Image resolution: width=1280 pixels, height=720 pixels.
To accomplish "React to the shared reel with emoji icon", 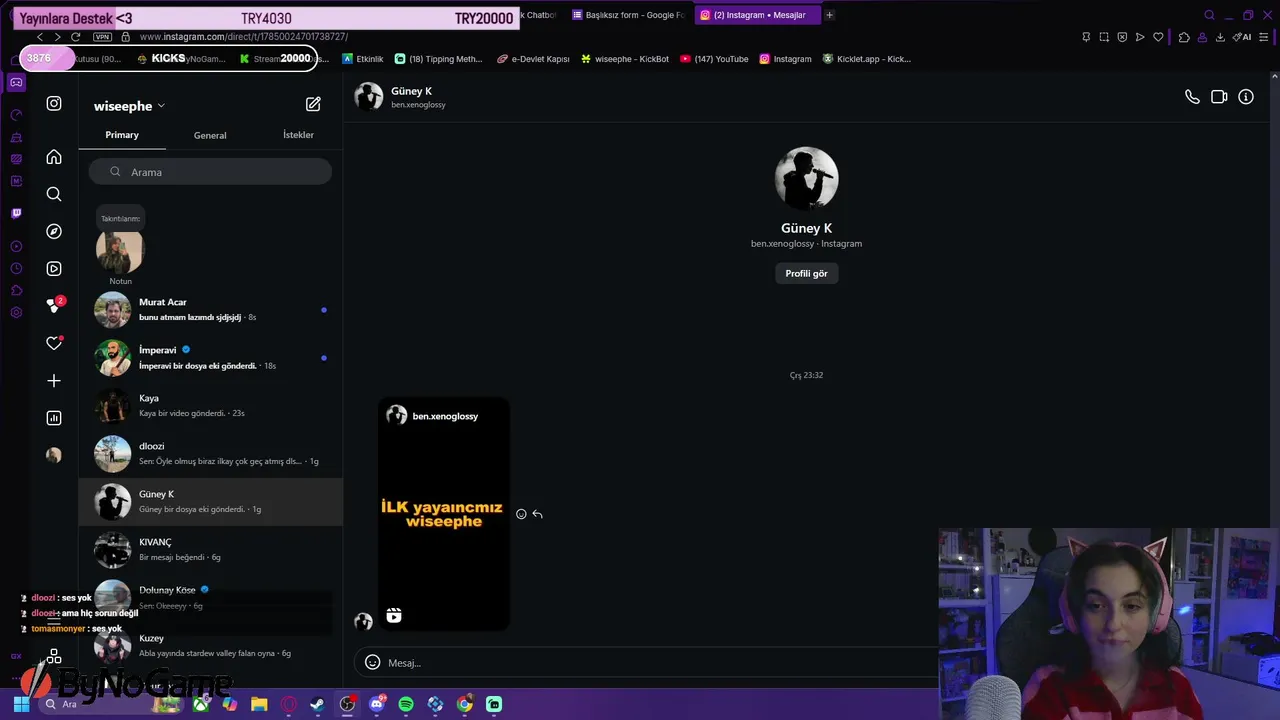I will pyautogui.click(x=521, y=514).
